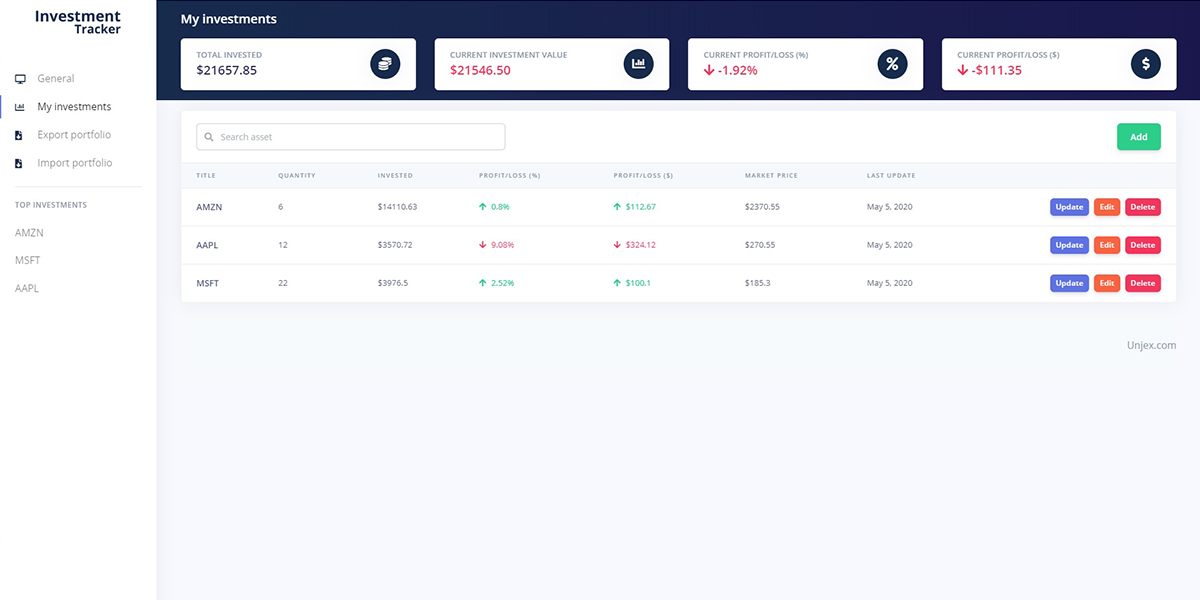This screenshot has height=600, width=1200.
Task: Click the chart icon beside My investments
Action: 20,107
